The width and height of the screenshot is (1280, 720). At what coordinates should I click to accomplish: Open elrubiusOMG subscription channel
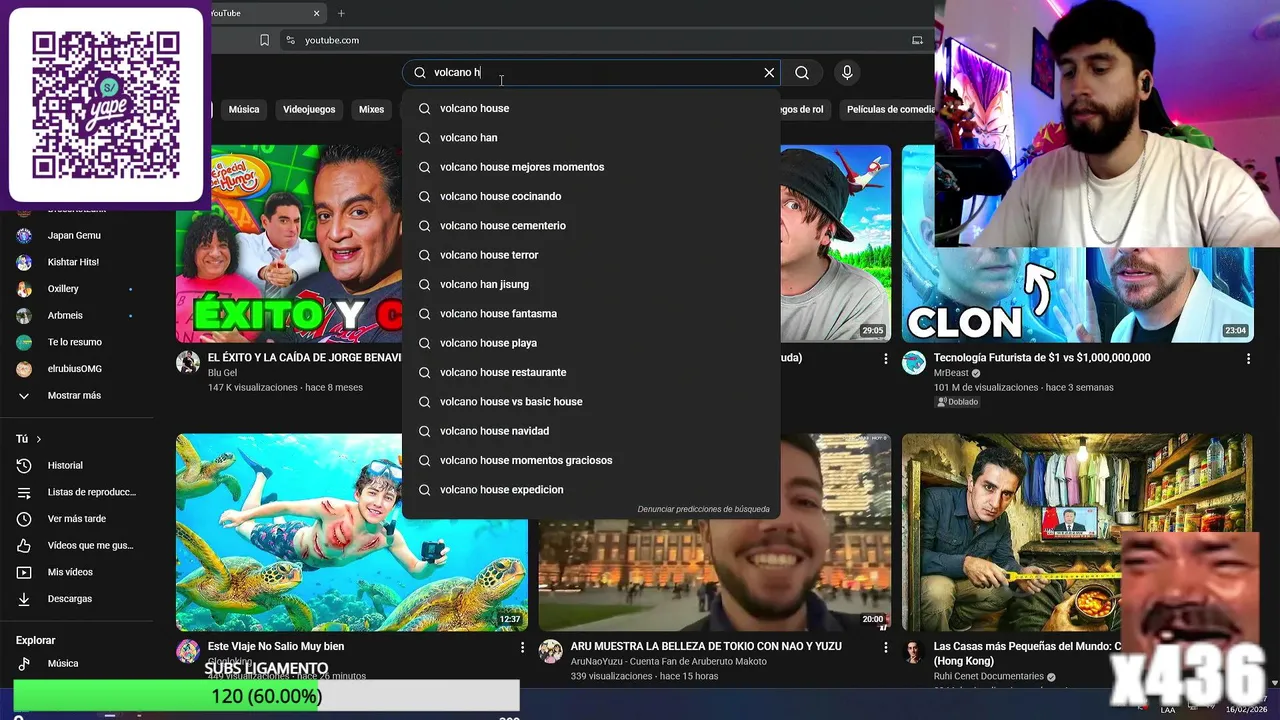pos(76,369)
